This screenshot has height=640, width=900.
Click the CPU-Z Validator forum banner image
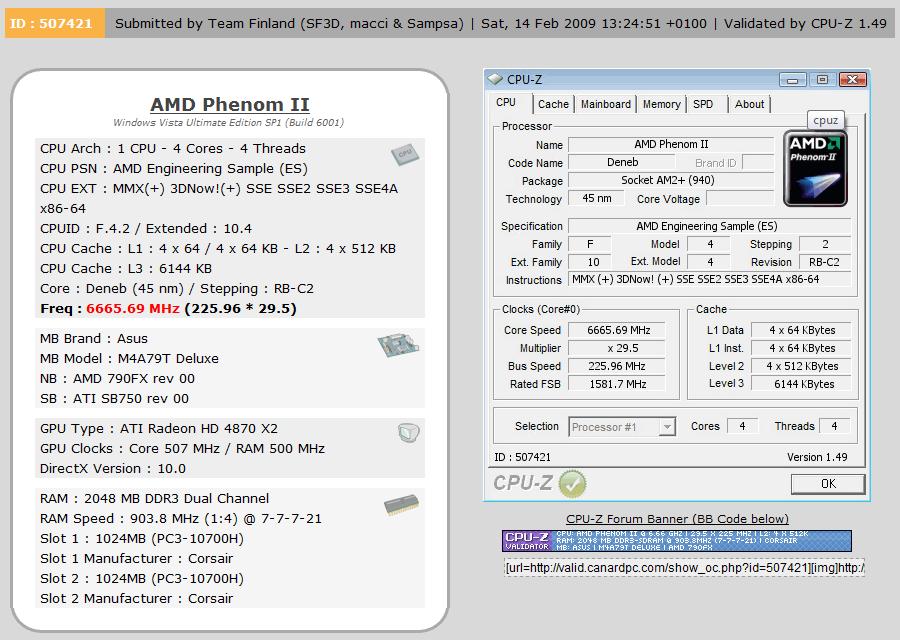pyautogui.click(x=677, y=541)
